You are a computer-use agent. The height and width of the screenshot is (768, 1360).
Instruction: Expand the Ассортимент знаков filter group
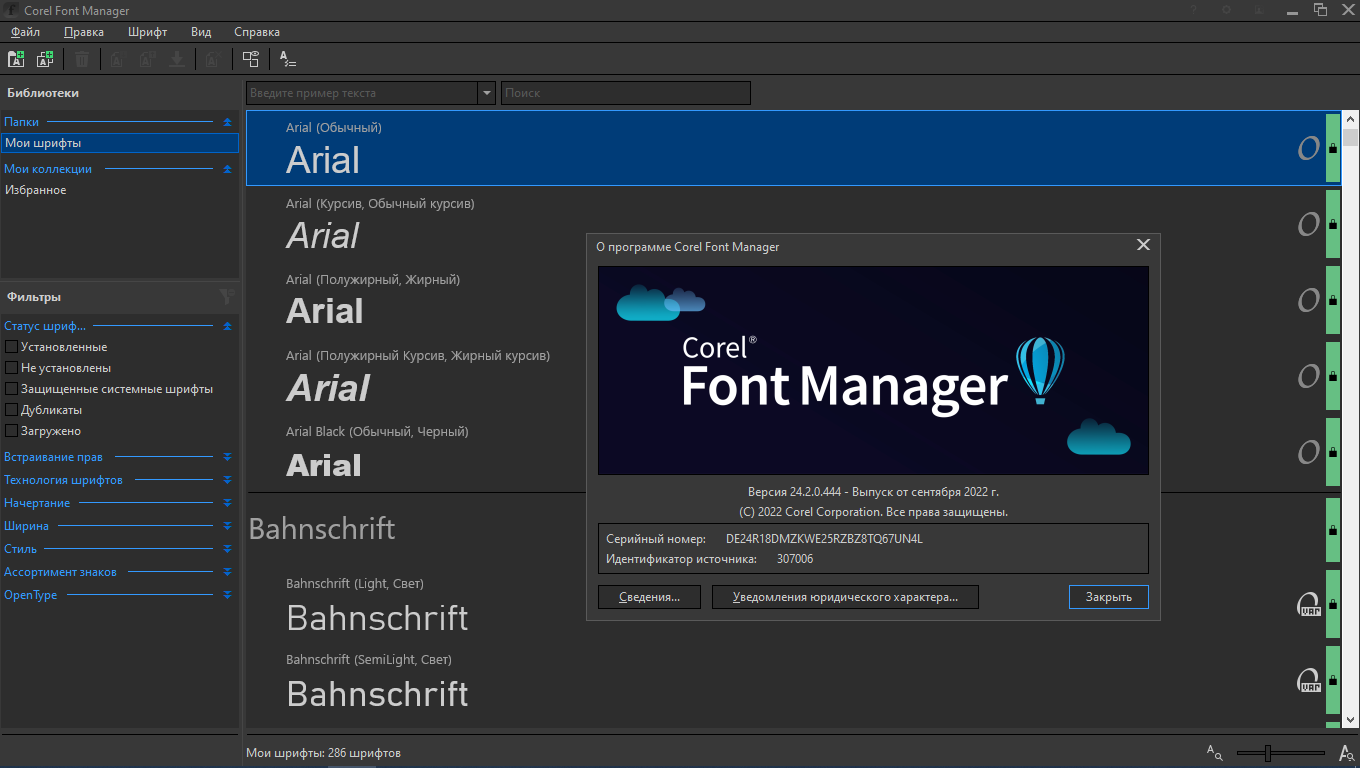[x=227, y=572]
